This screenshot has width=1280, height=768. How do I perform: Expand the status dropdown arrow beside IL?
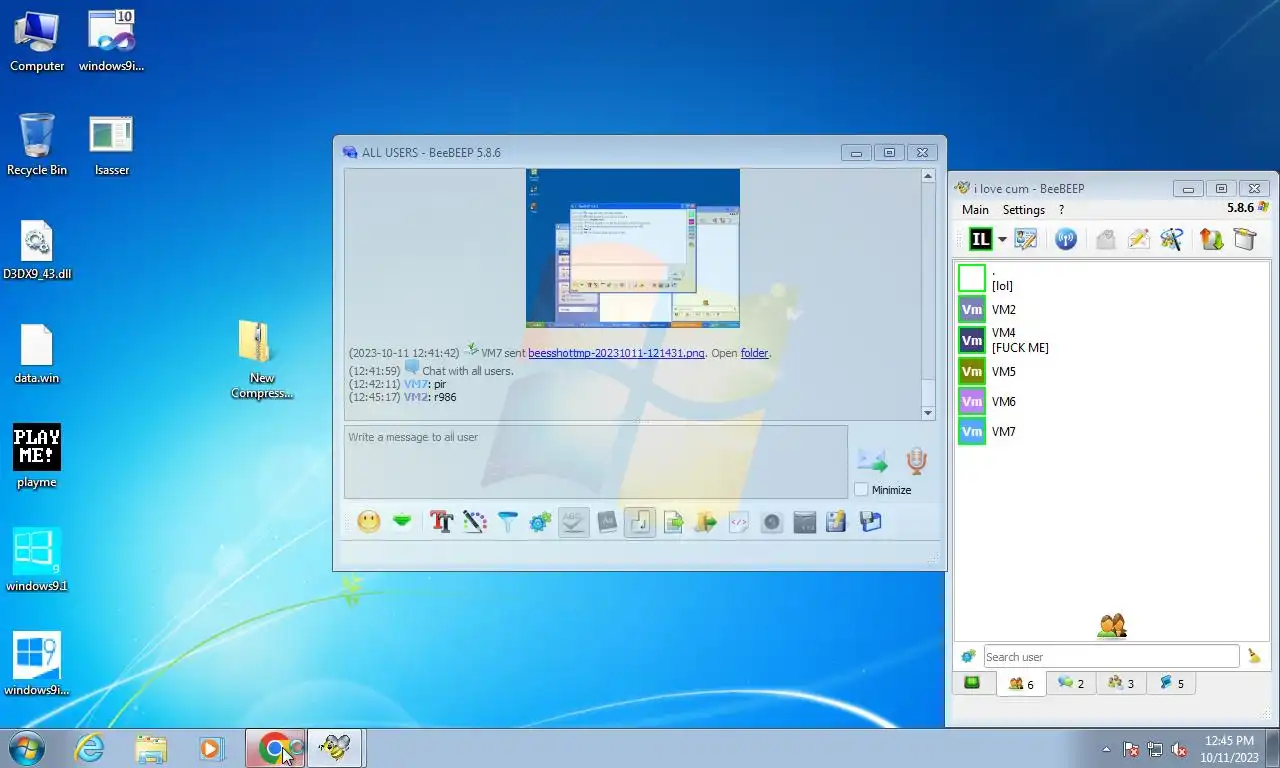tap(1002, 240)
